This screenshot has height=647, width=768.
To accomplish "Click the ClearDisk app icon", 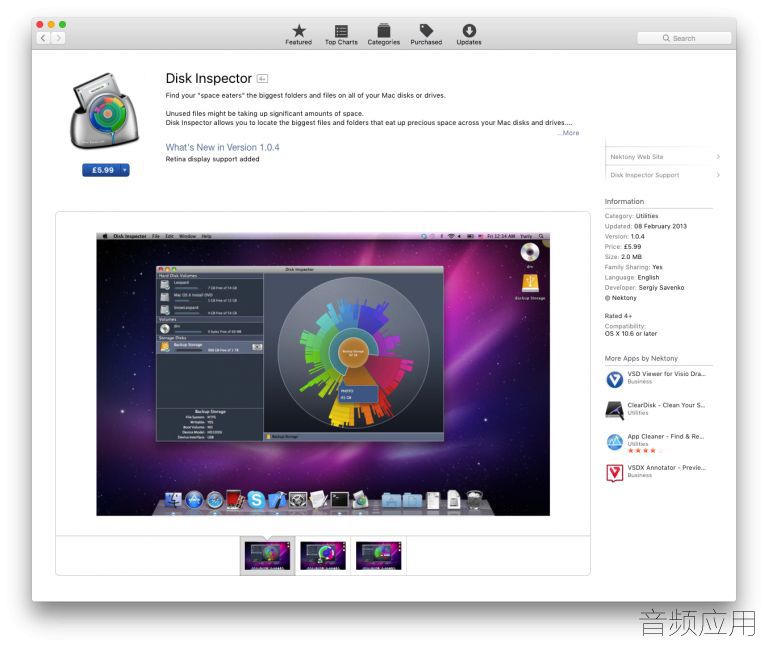I will coord(614,410).
